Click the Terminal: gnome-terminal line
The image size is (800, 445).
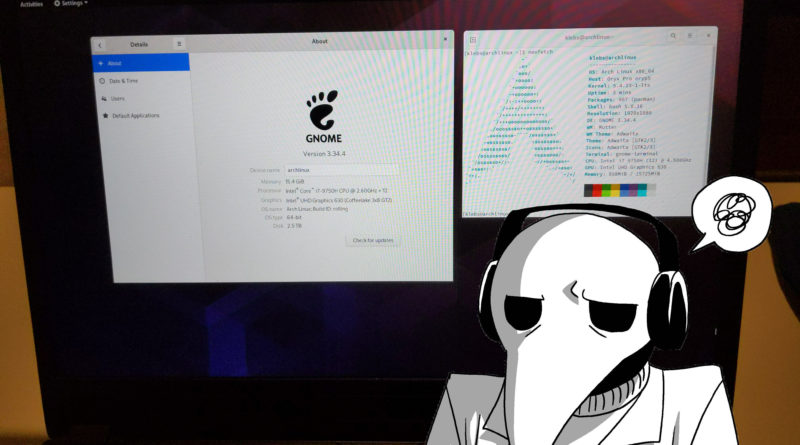point(622,154)
